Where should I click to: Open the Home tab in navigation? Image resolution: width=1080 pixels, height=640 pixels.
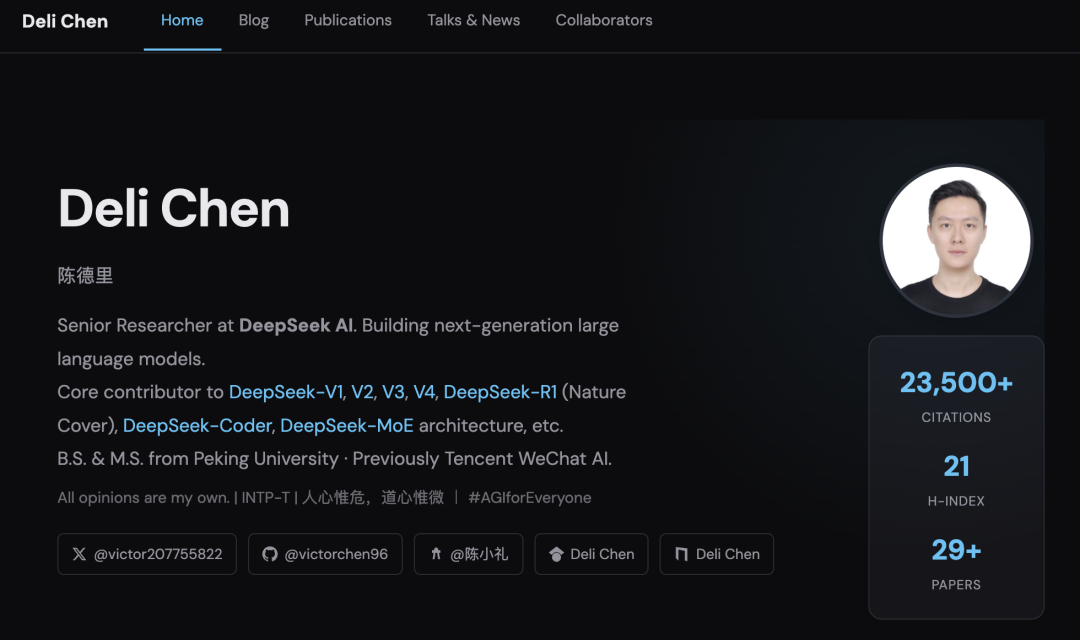pyautogui.click(x=182, y=21)
